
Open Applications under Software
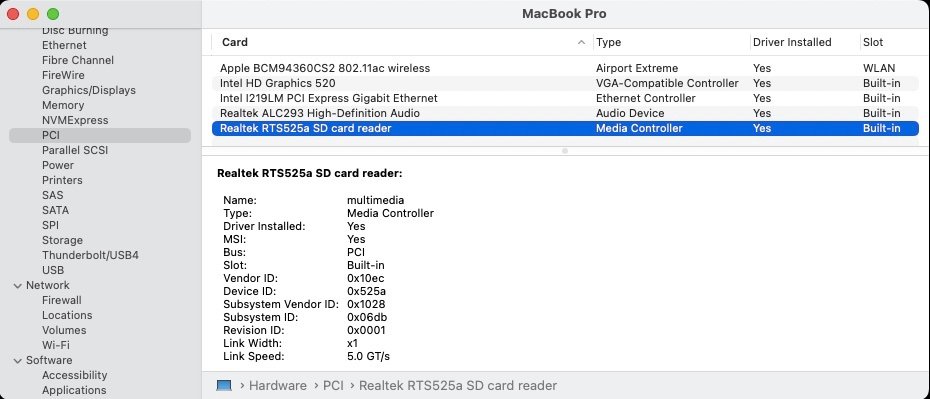[x=74, y=390]
